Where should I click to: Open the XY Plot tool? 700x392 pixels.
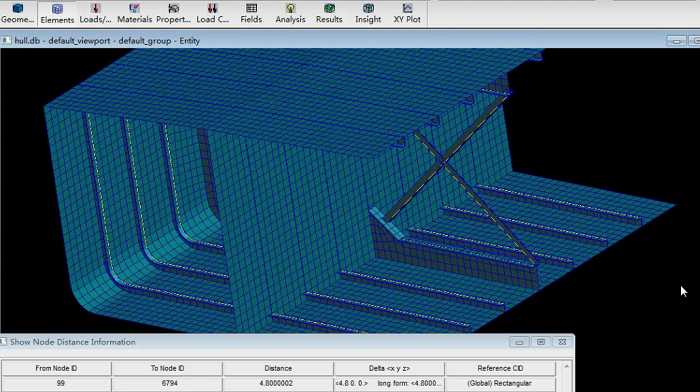[x=407, y=13]
